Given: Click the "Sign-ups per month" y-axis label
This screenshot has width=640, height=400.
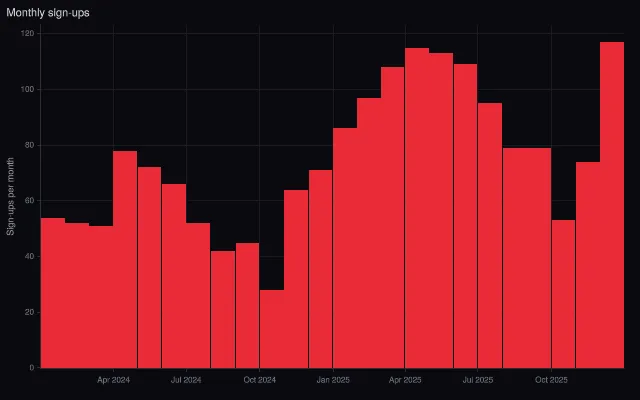Looking at the screenshot, I should click(11, 196).
